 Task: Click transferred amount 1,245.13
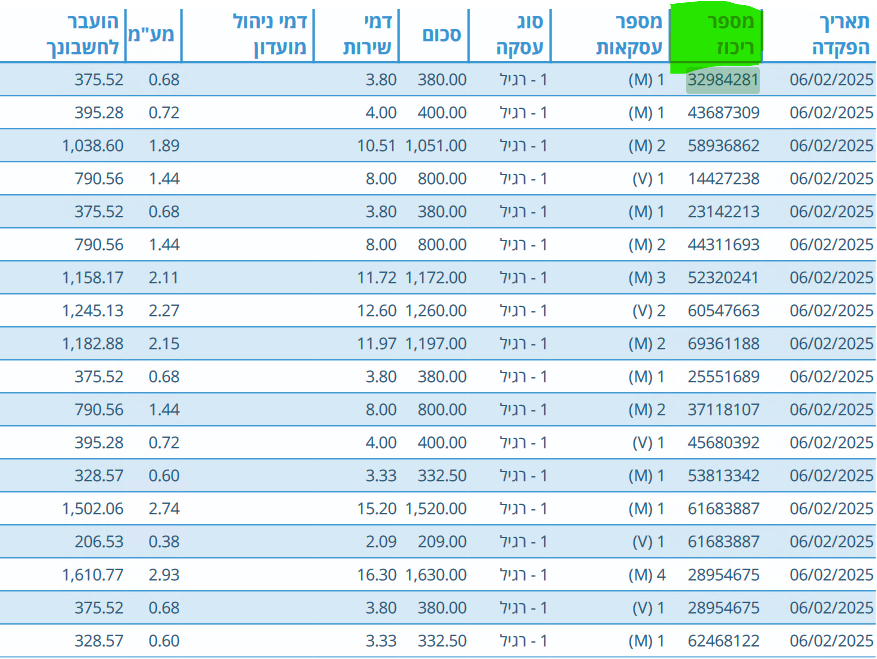coord(92,311)
